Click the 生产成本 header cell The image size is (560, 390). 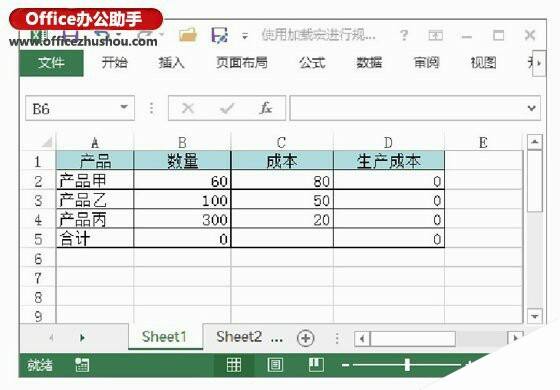[389, 161]
